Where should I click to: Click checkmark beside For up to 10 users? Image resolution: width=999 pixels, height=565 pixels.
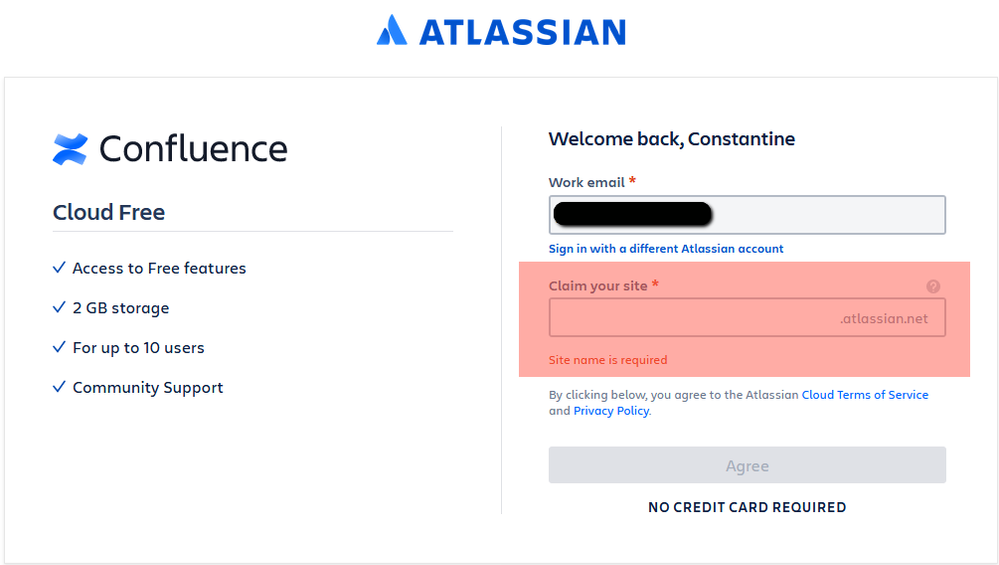[59, 348]
